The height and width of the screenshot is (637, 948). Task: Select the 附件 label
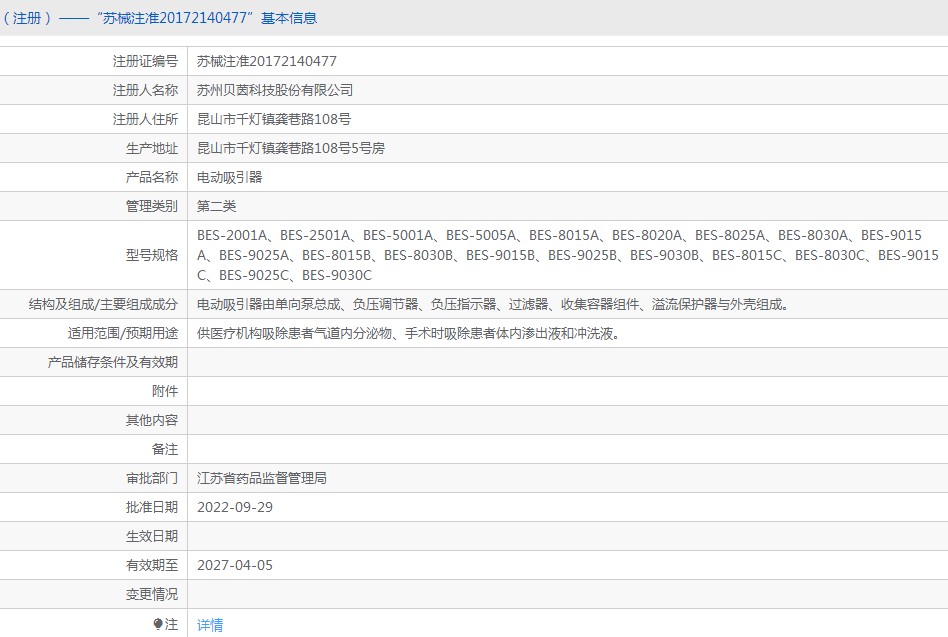pyautogui.click(x=165, y=391)
